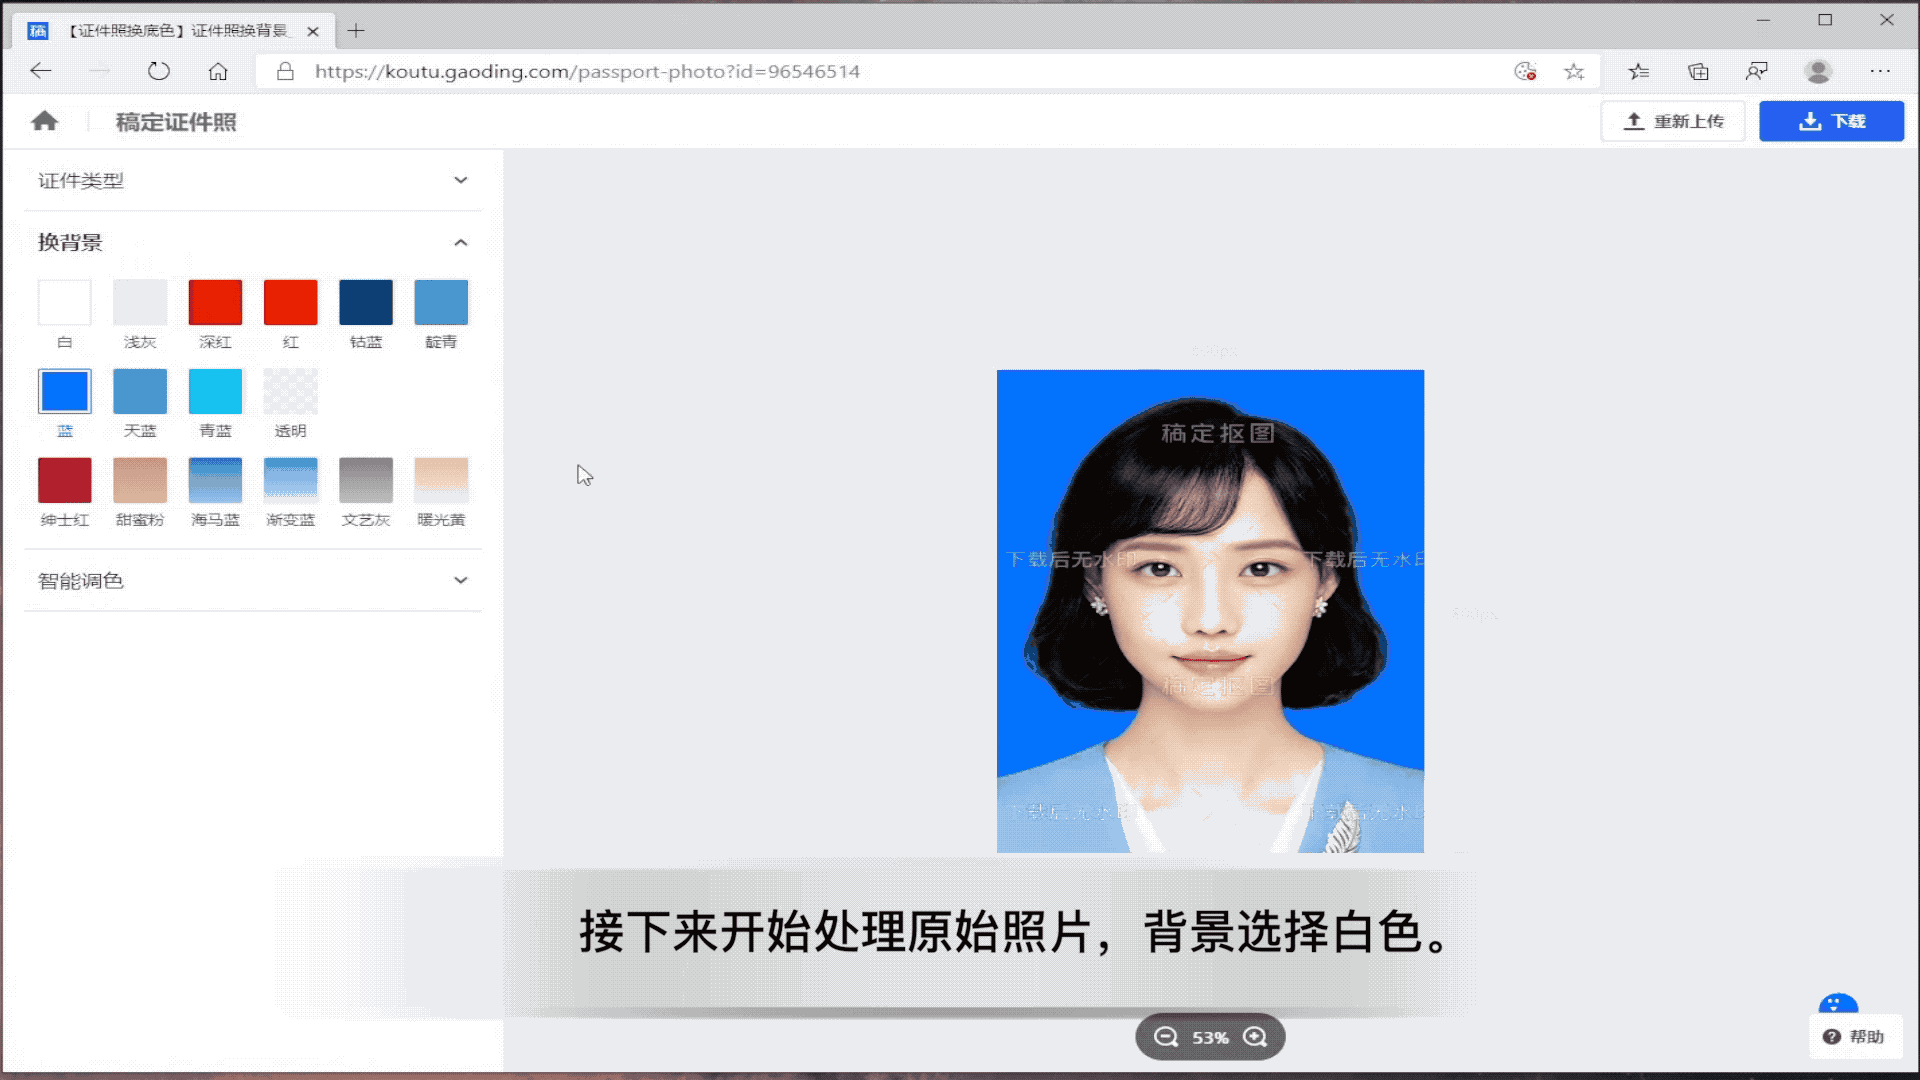Screen dimensions: 1920x1080
Task: Zoom in on the photo preview
Action: (x=1256, y=1037)
